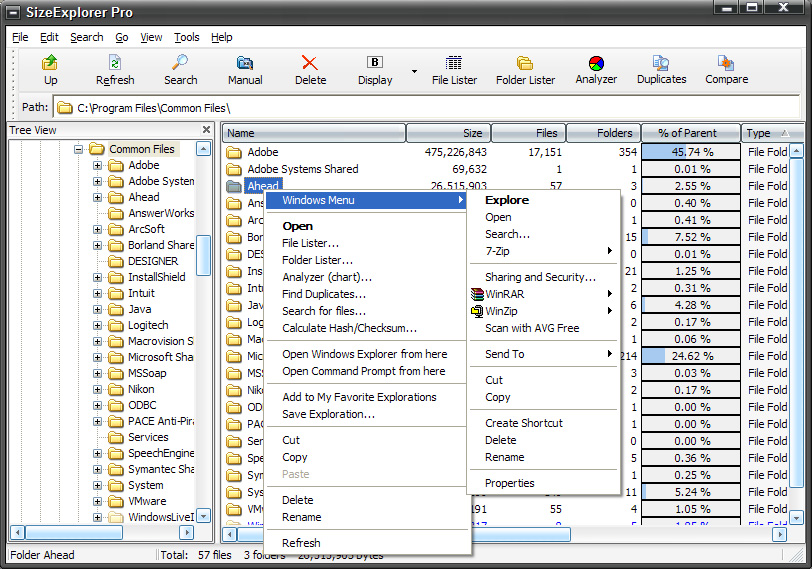This screenshot has height=569, width=812.
Task: Open the Duplicates finder tool
Action: click(661, 69)
